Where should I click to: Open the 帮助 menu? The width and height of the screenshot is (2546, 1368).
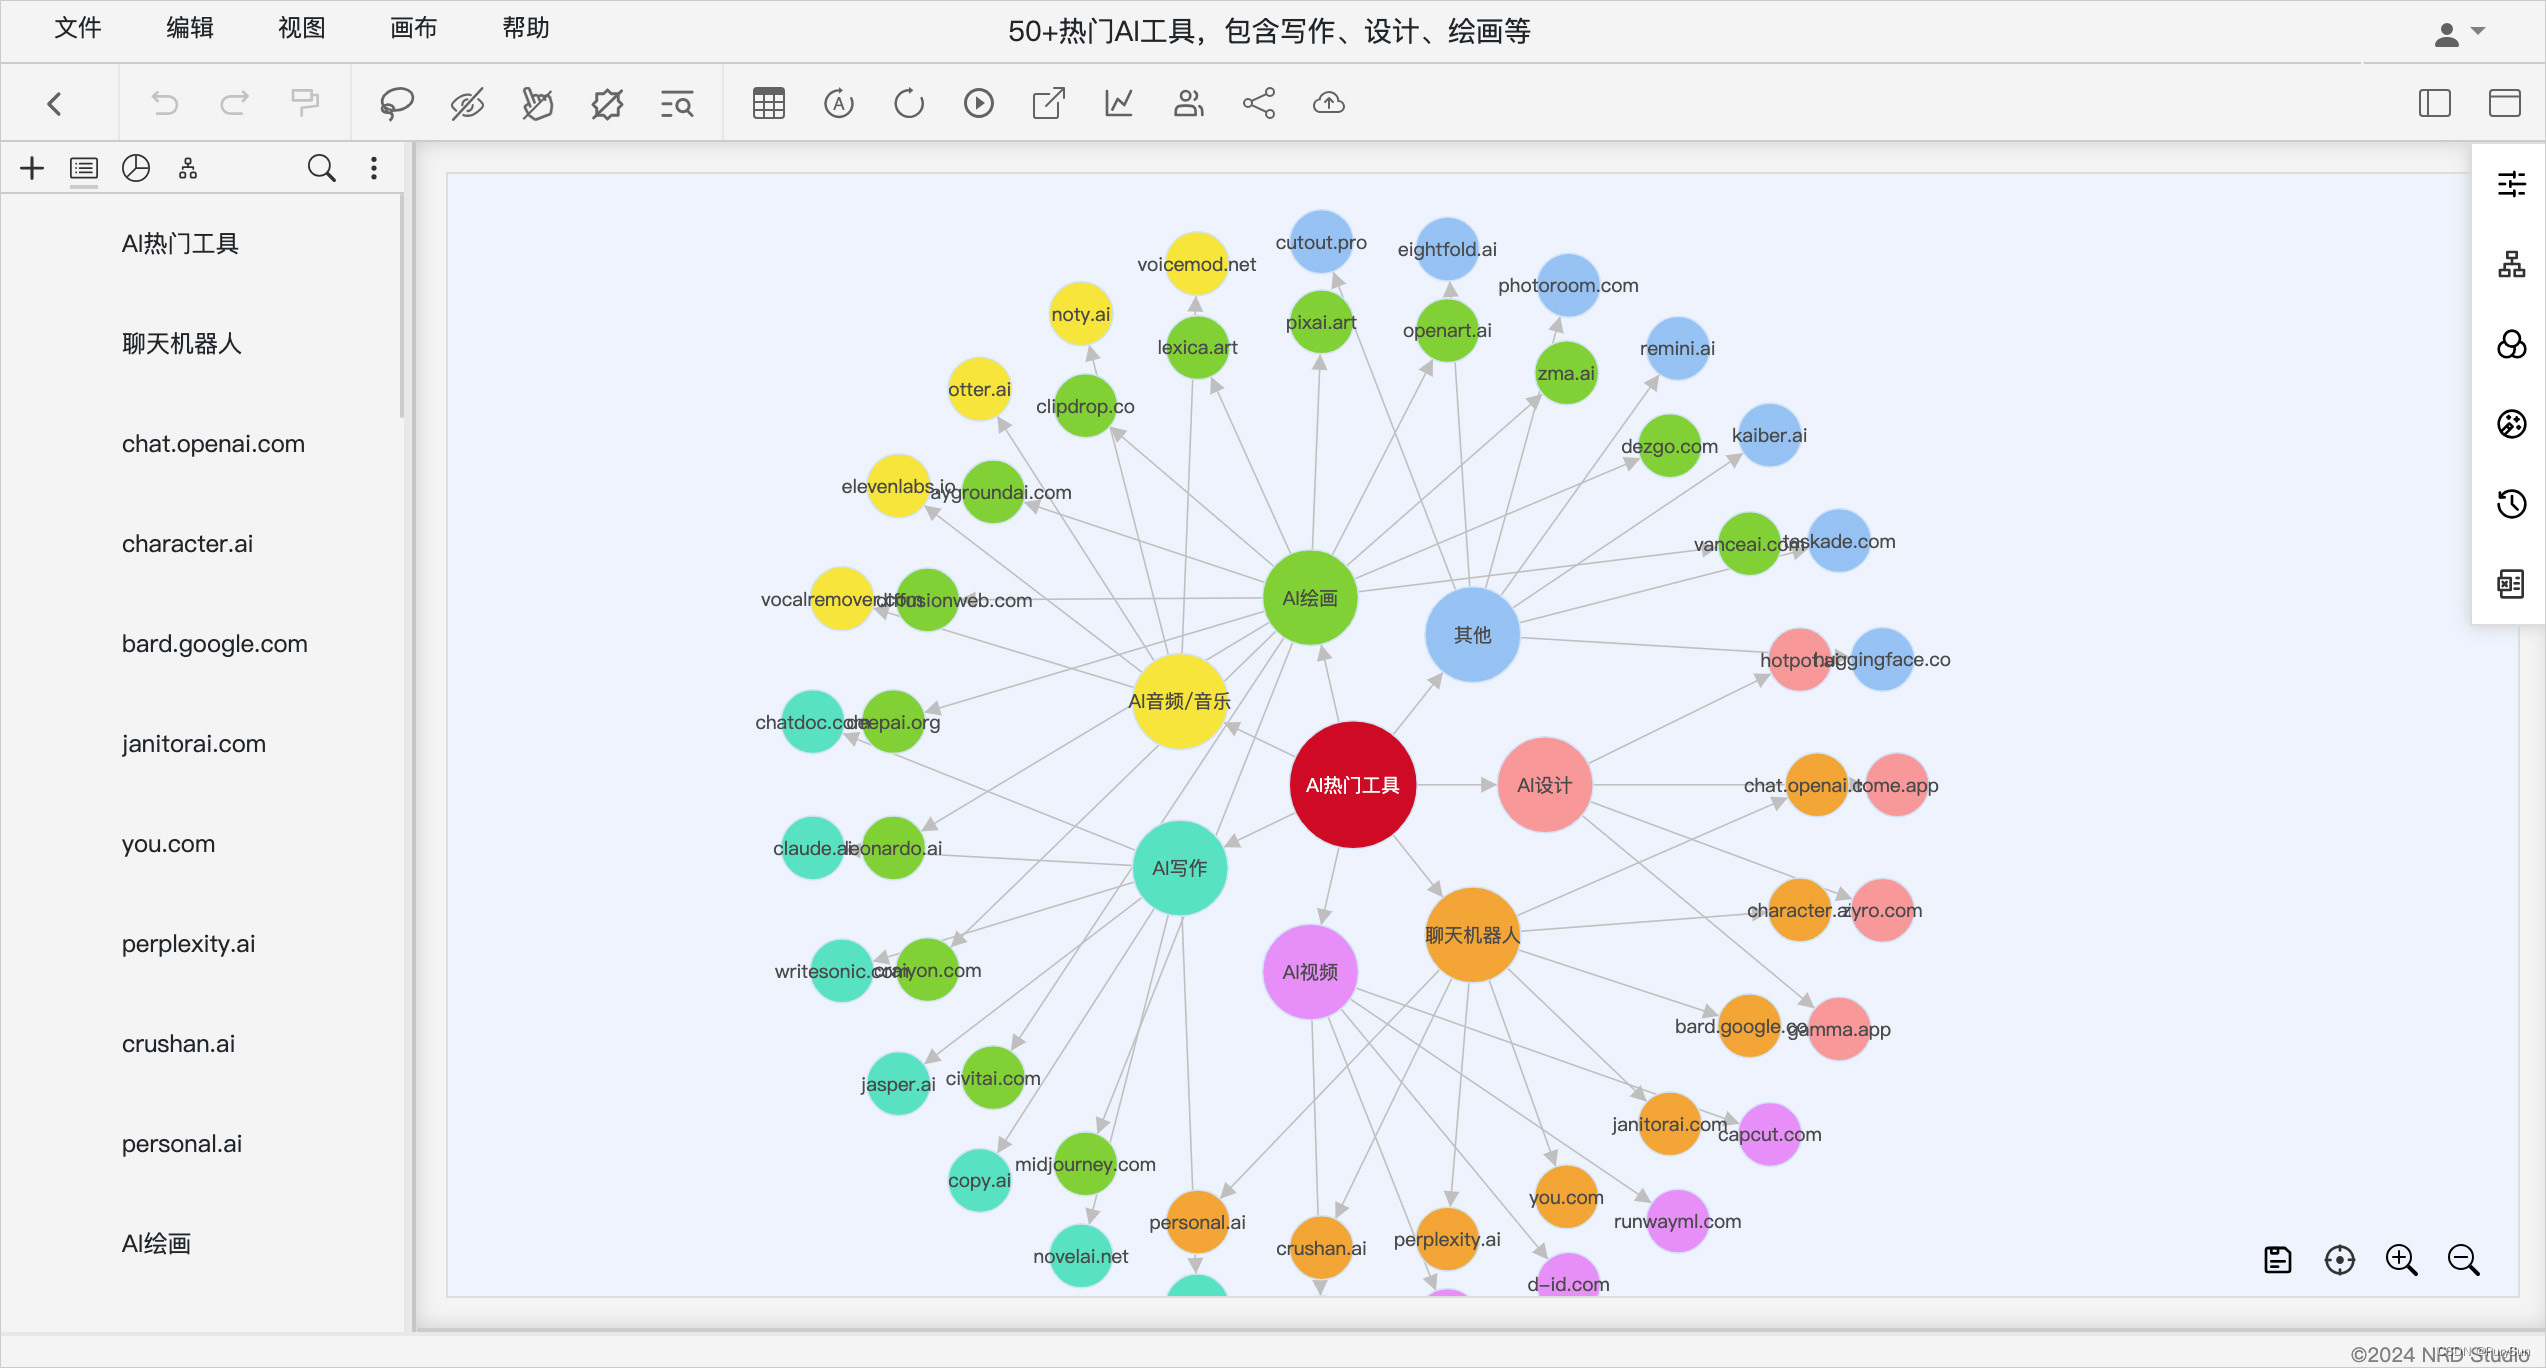pyautogui.click(x=526, y=28)
